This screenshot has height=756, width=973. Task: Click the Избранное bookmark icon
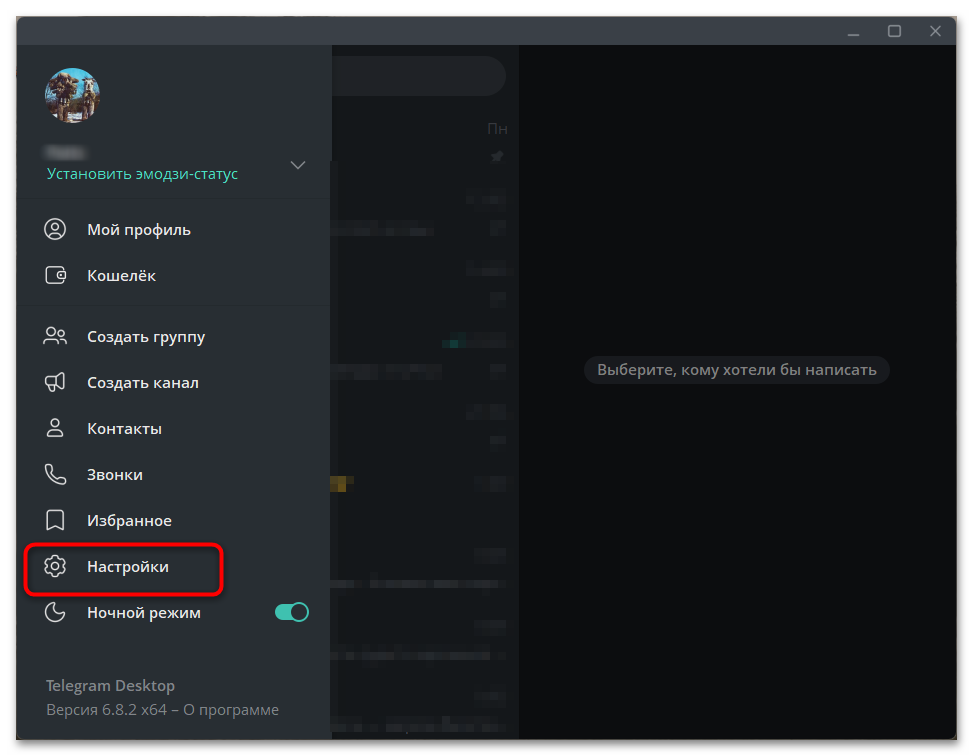coord(55,520)
